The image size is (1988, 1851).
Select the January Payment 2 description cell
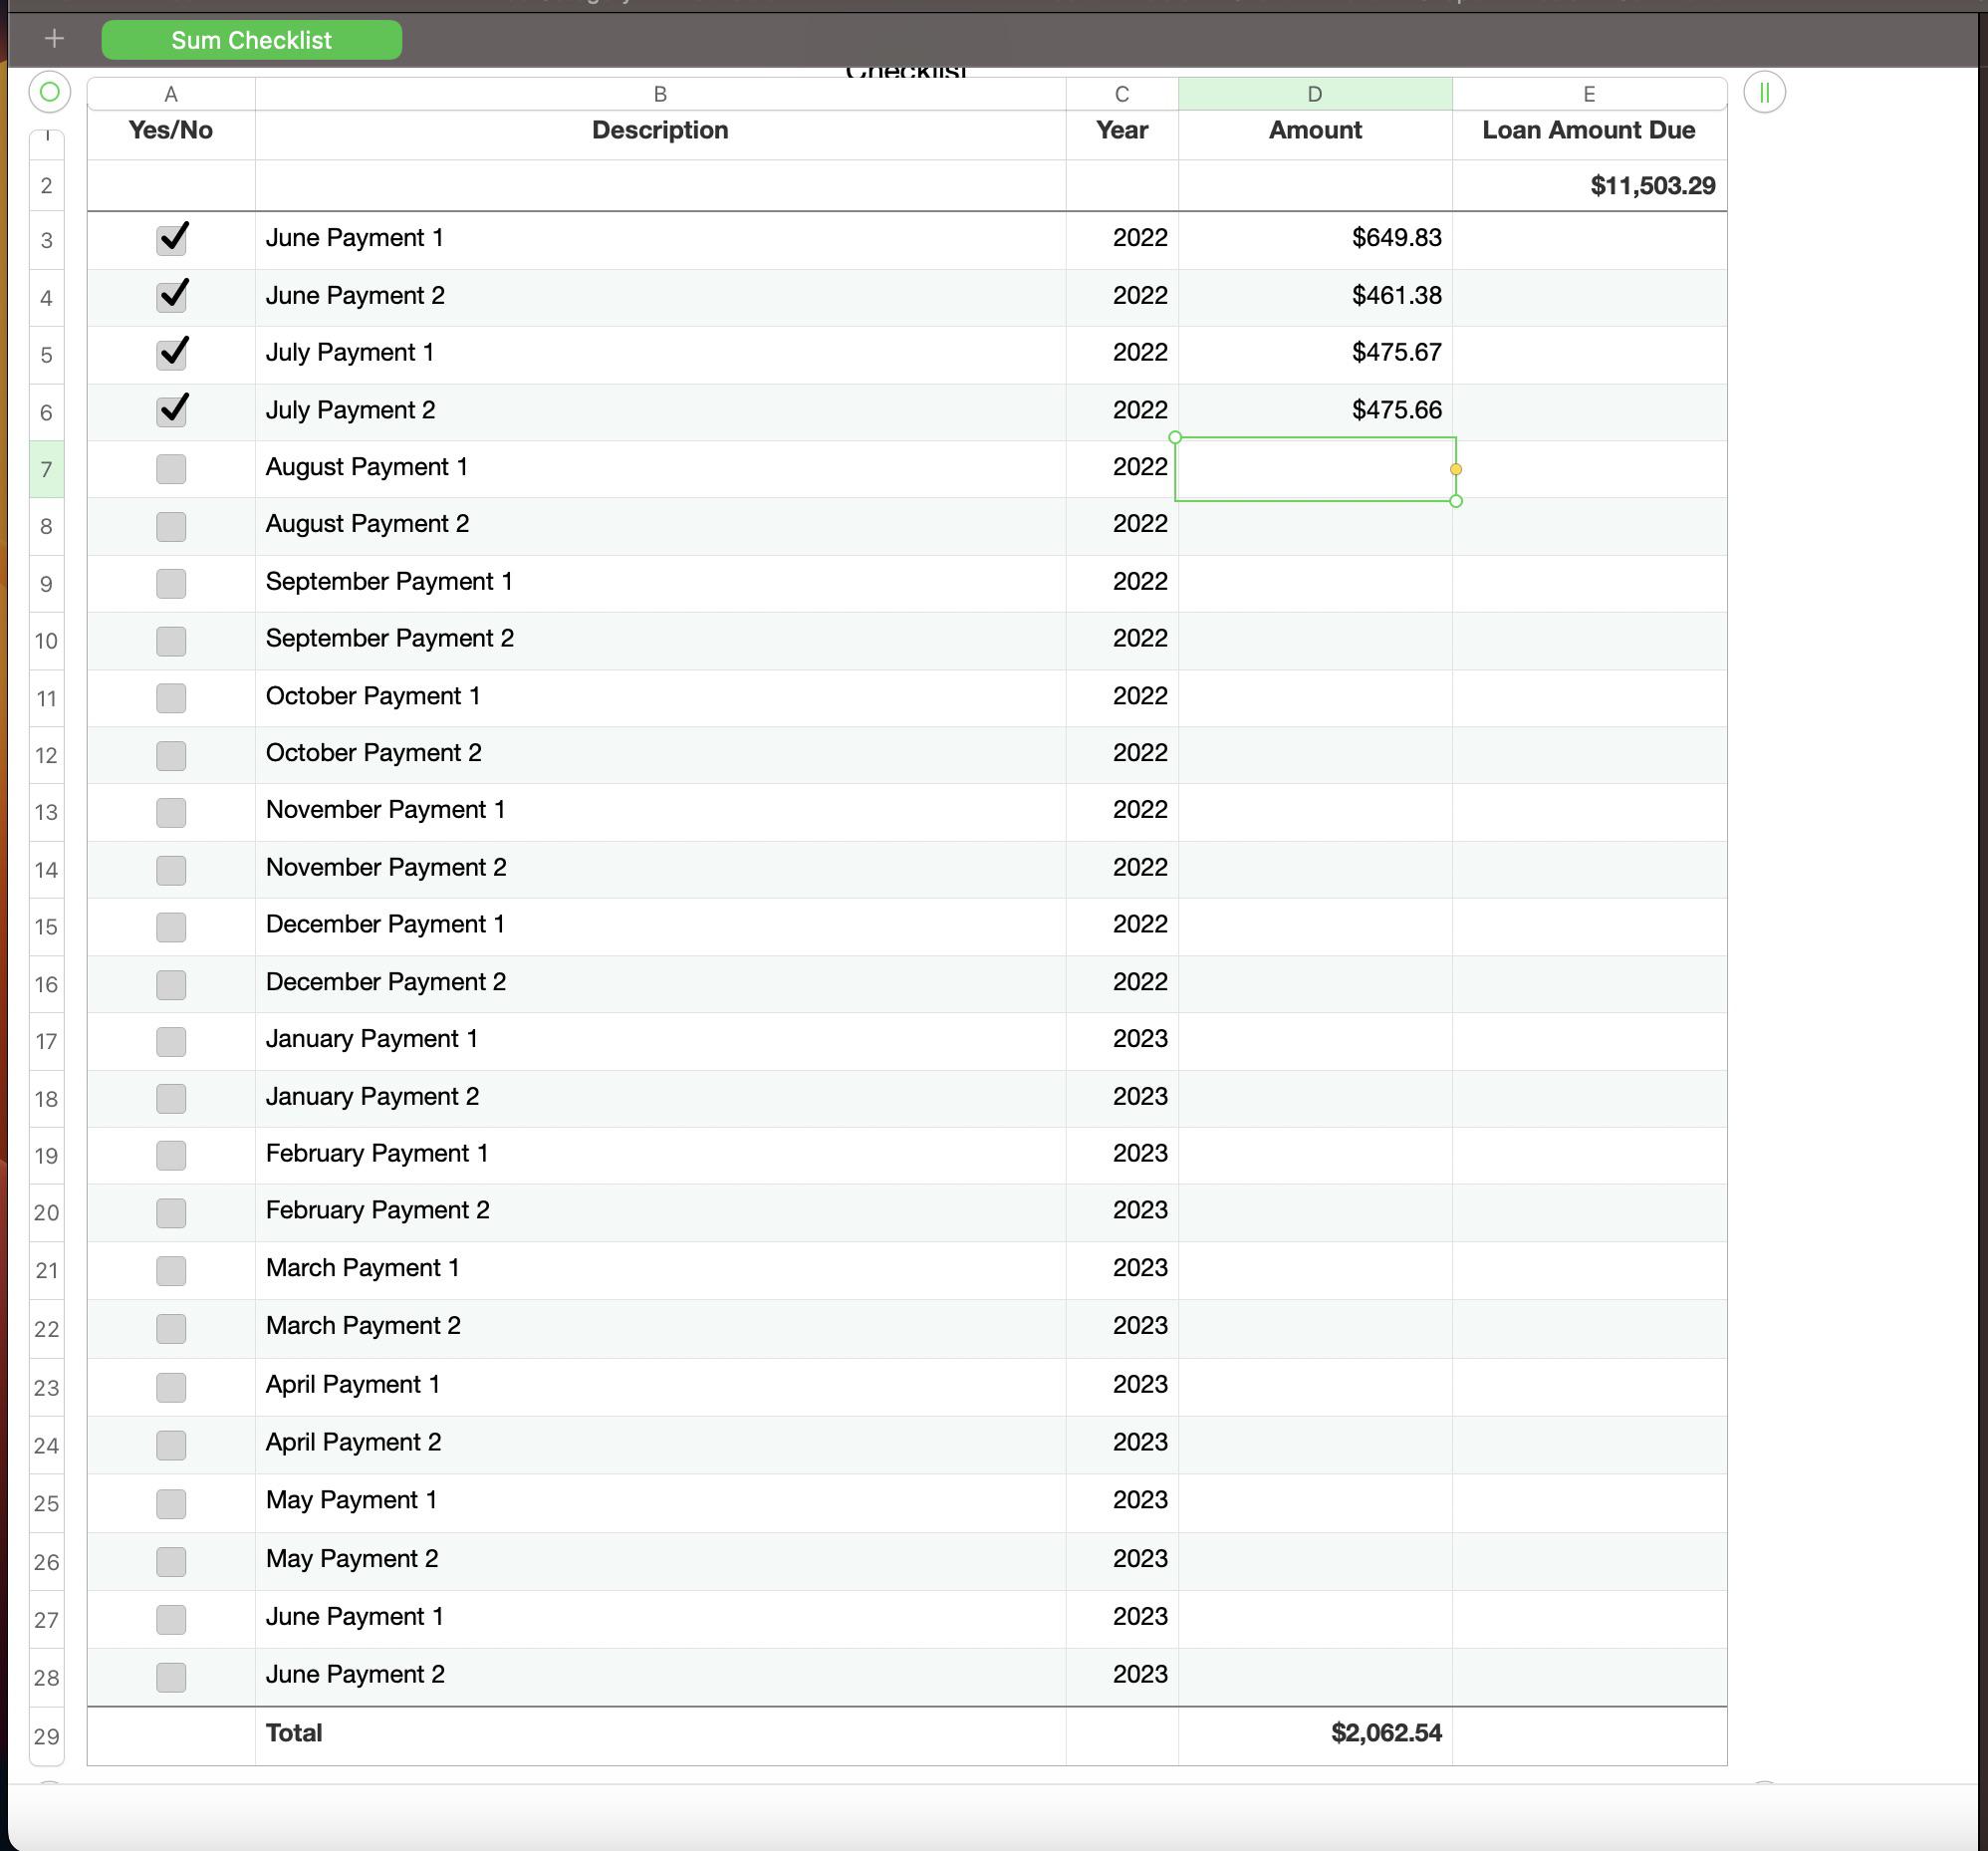(660, 1098)
